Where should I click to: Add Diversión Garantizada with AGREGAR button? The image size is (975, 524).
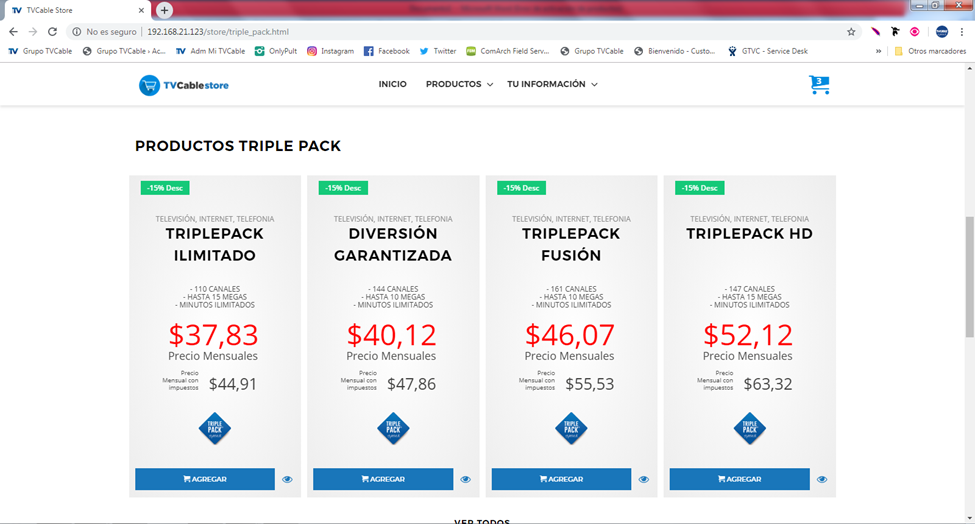[383, 479]
